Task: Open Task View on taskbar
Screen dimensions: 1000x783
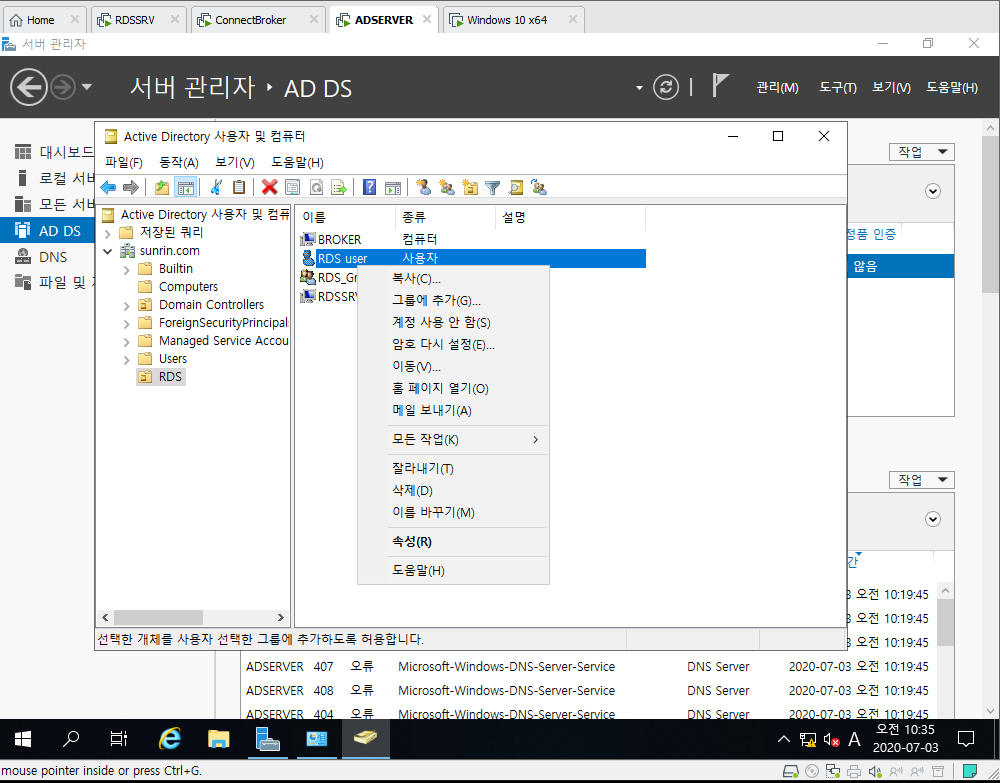Action: pyautogui.click(x=119, y=738)
